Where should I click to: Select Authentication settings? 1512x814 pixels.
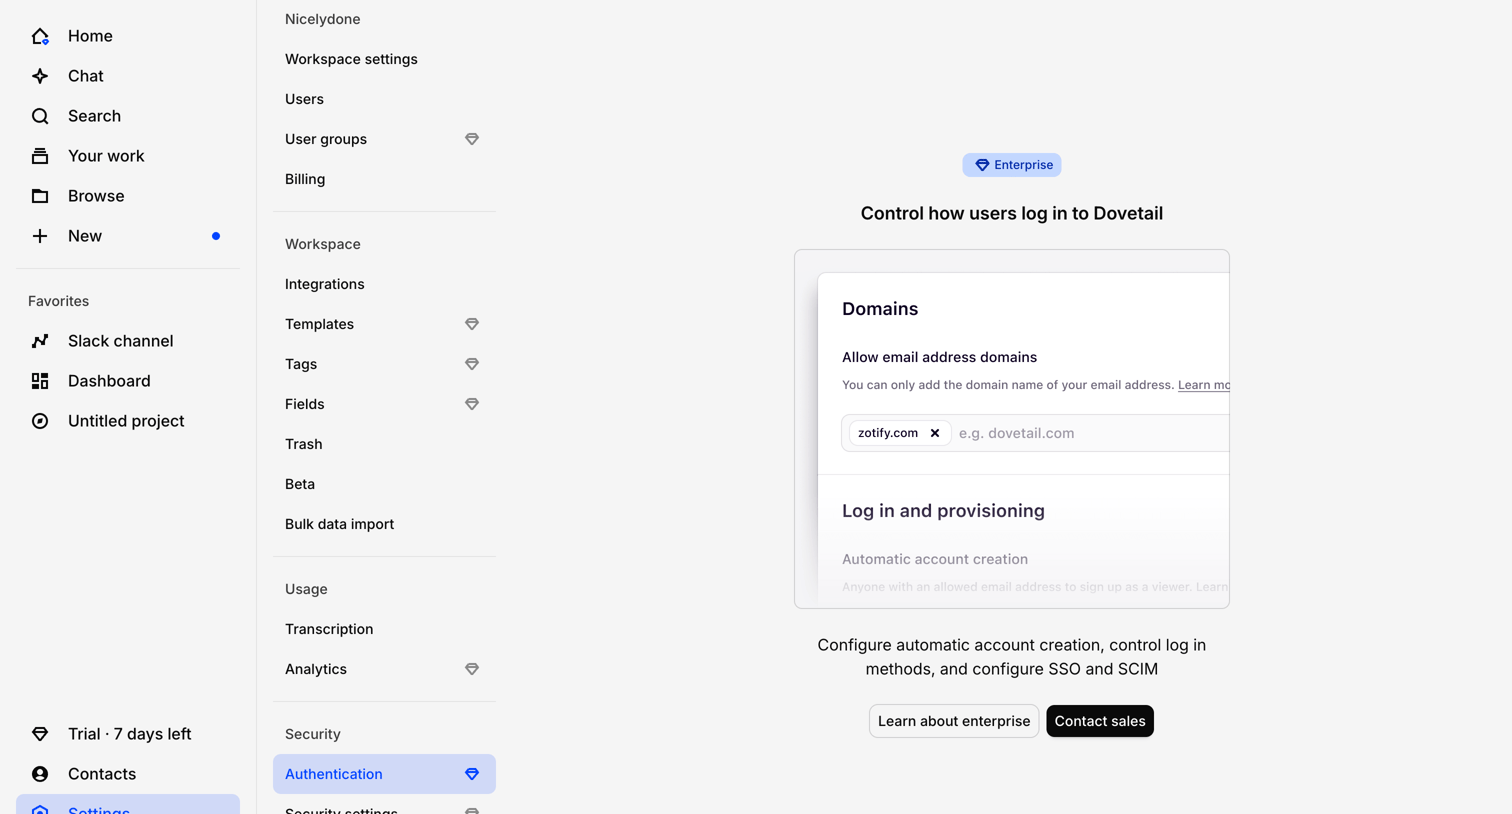[384, 774]
